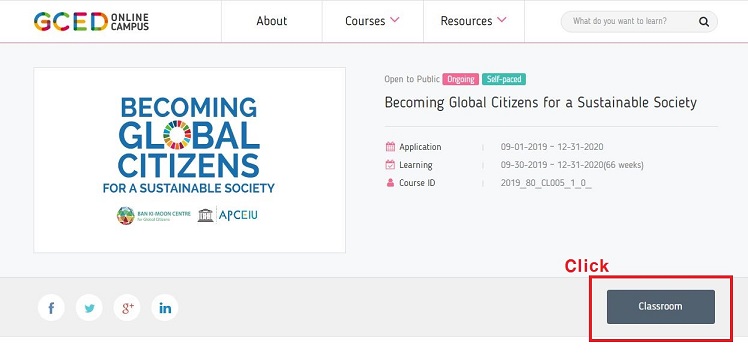Share the course on Google Plus
This screenshot has width=748, height=360.
coord(127,308)
